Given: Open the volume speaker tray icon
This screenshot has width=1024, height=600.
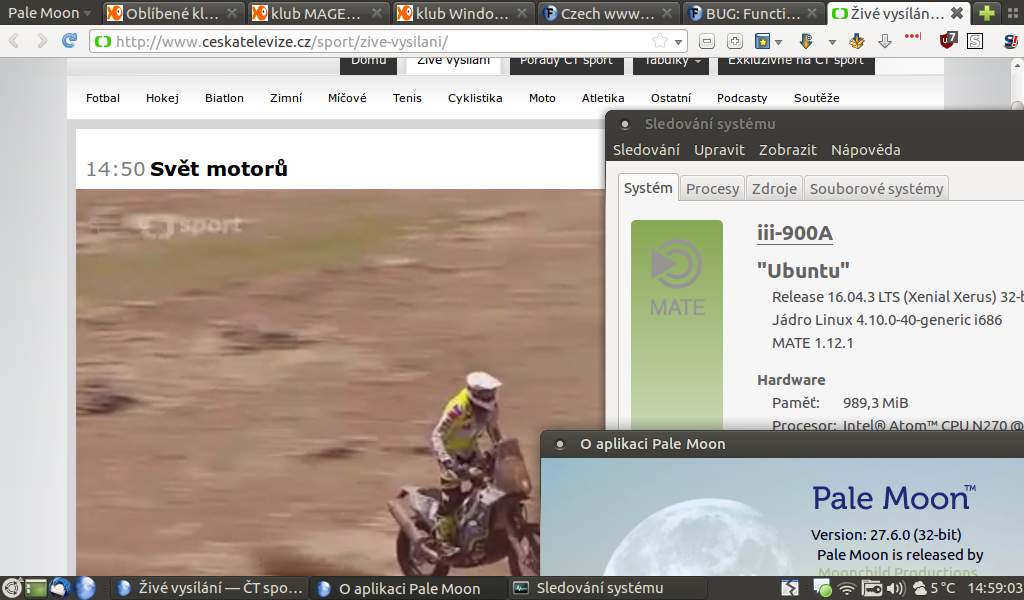Looking at the screenshot, I should click(896, 588).
